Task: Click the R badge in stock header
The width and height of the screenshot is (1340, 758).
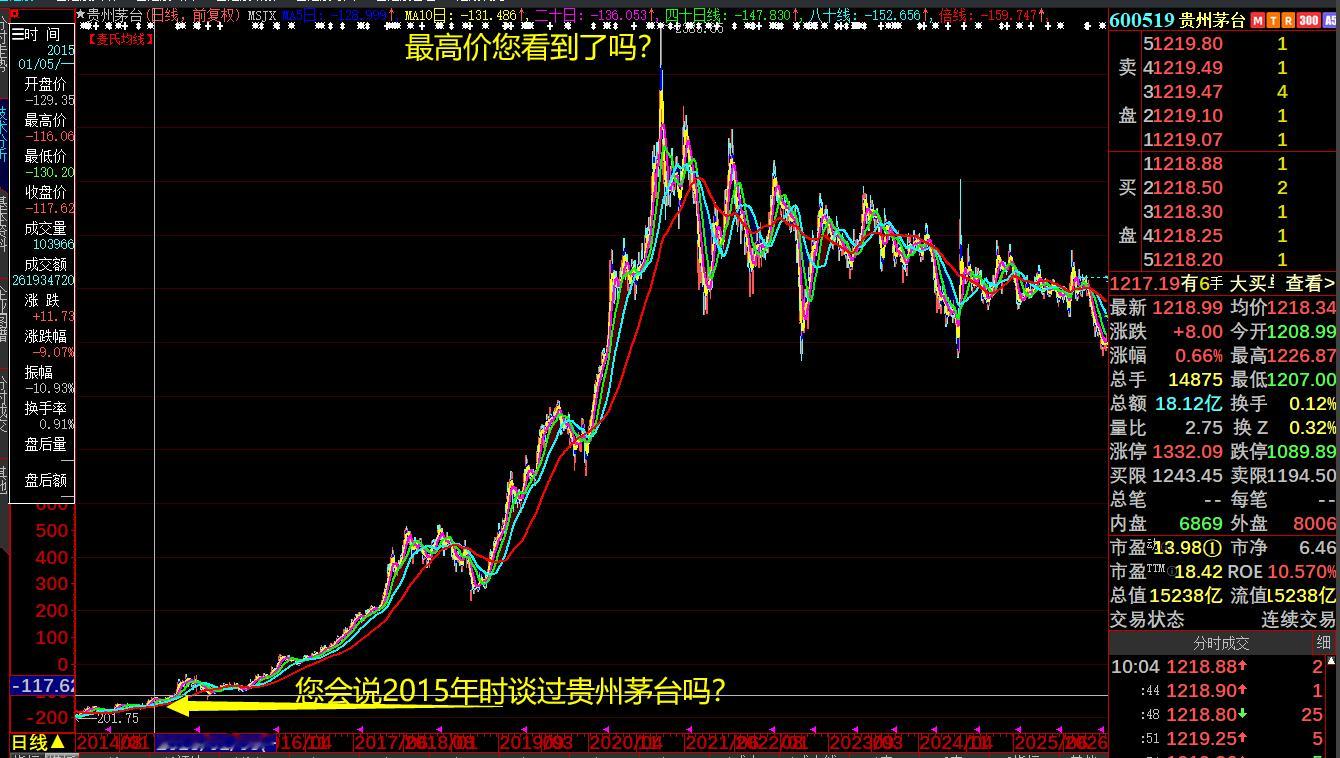Action: tap(1288, 20)
